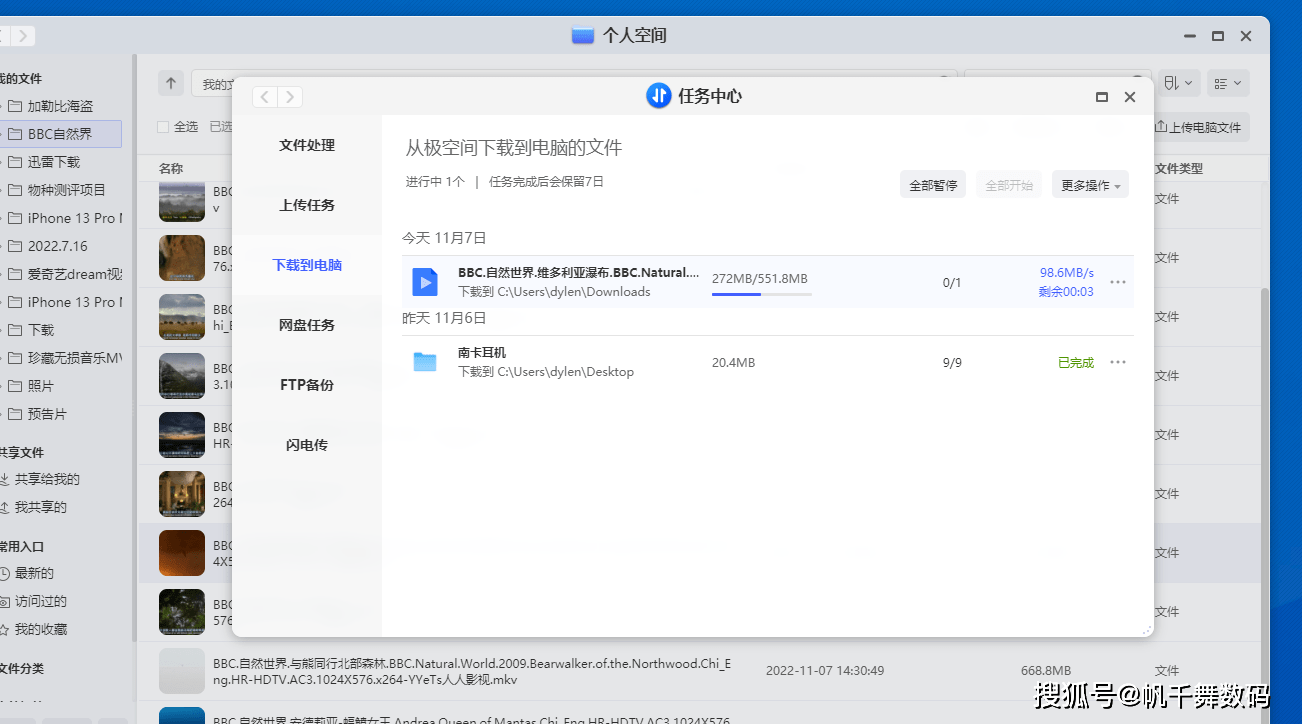Image resolution: width=1302 pixels, height=724 pixels.
Task: Click folder icon beside 2022.7.16
Action: pyautogui.click(x=15, y=246)
